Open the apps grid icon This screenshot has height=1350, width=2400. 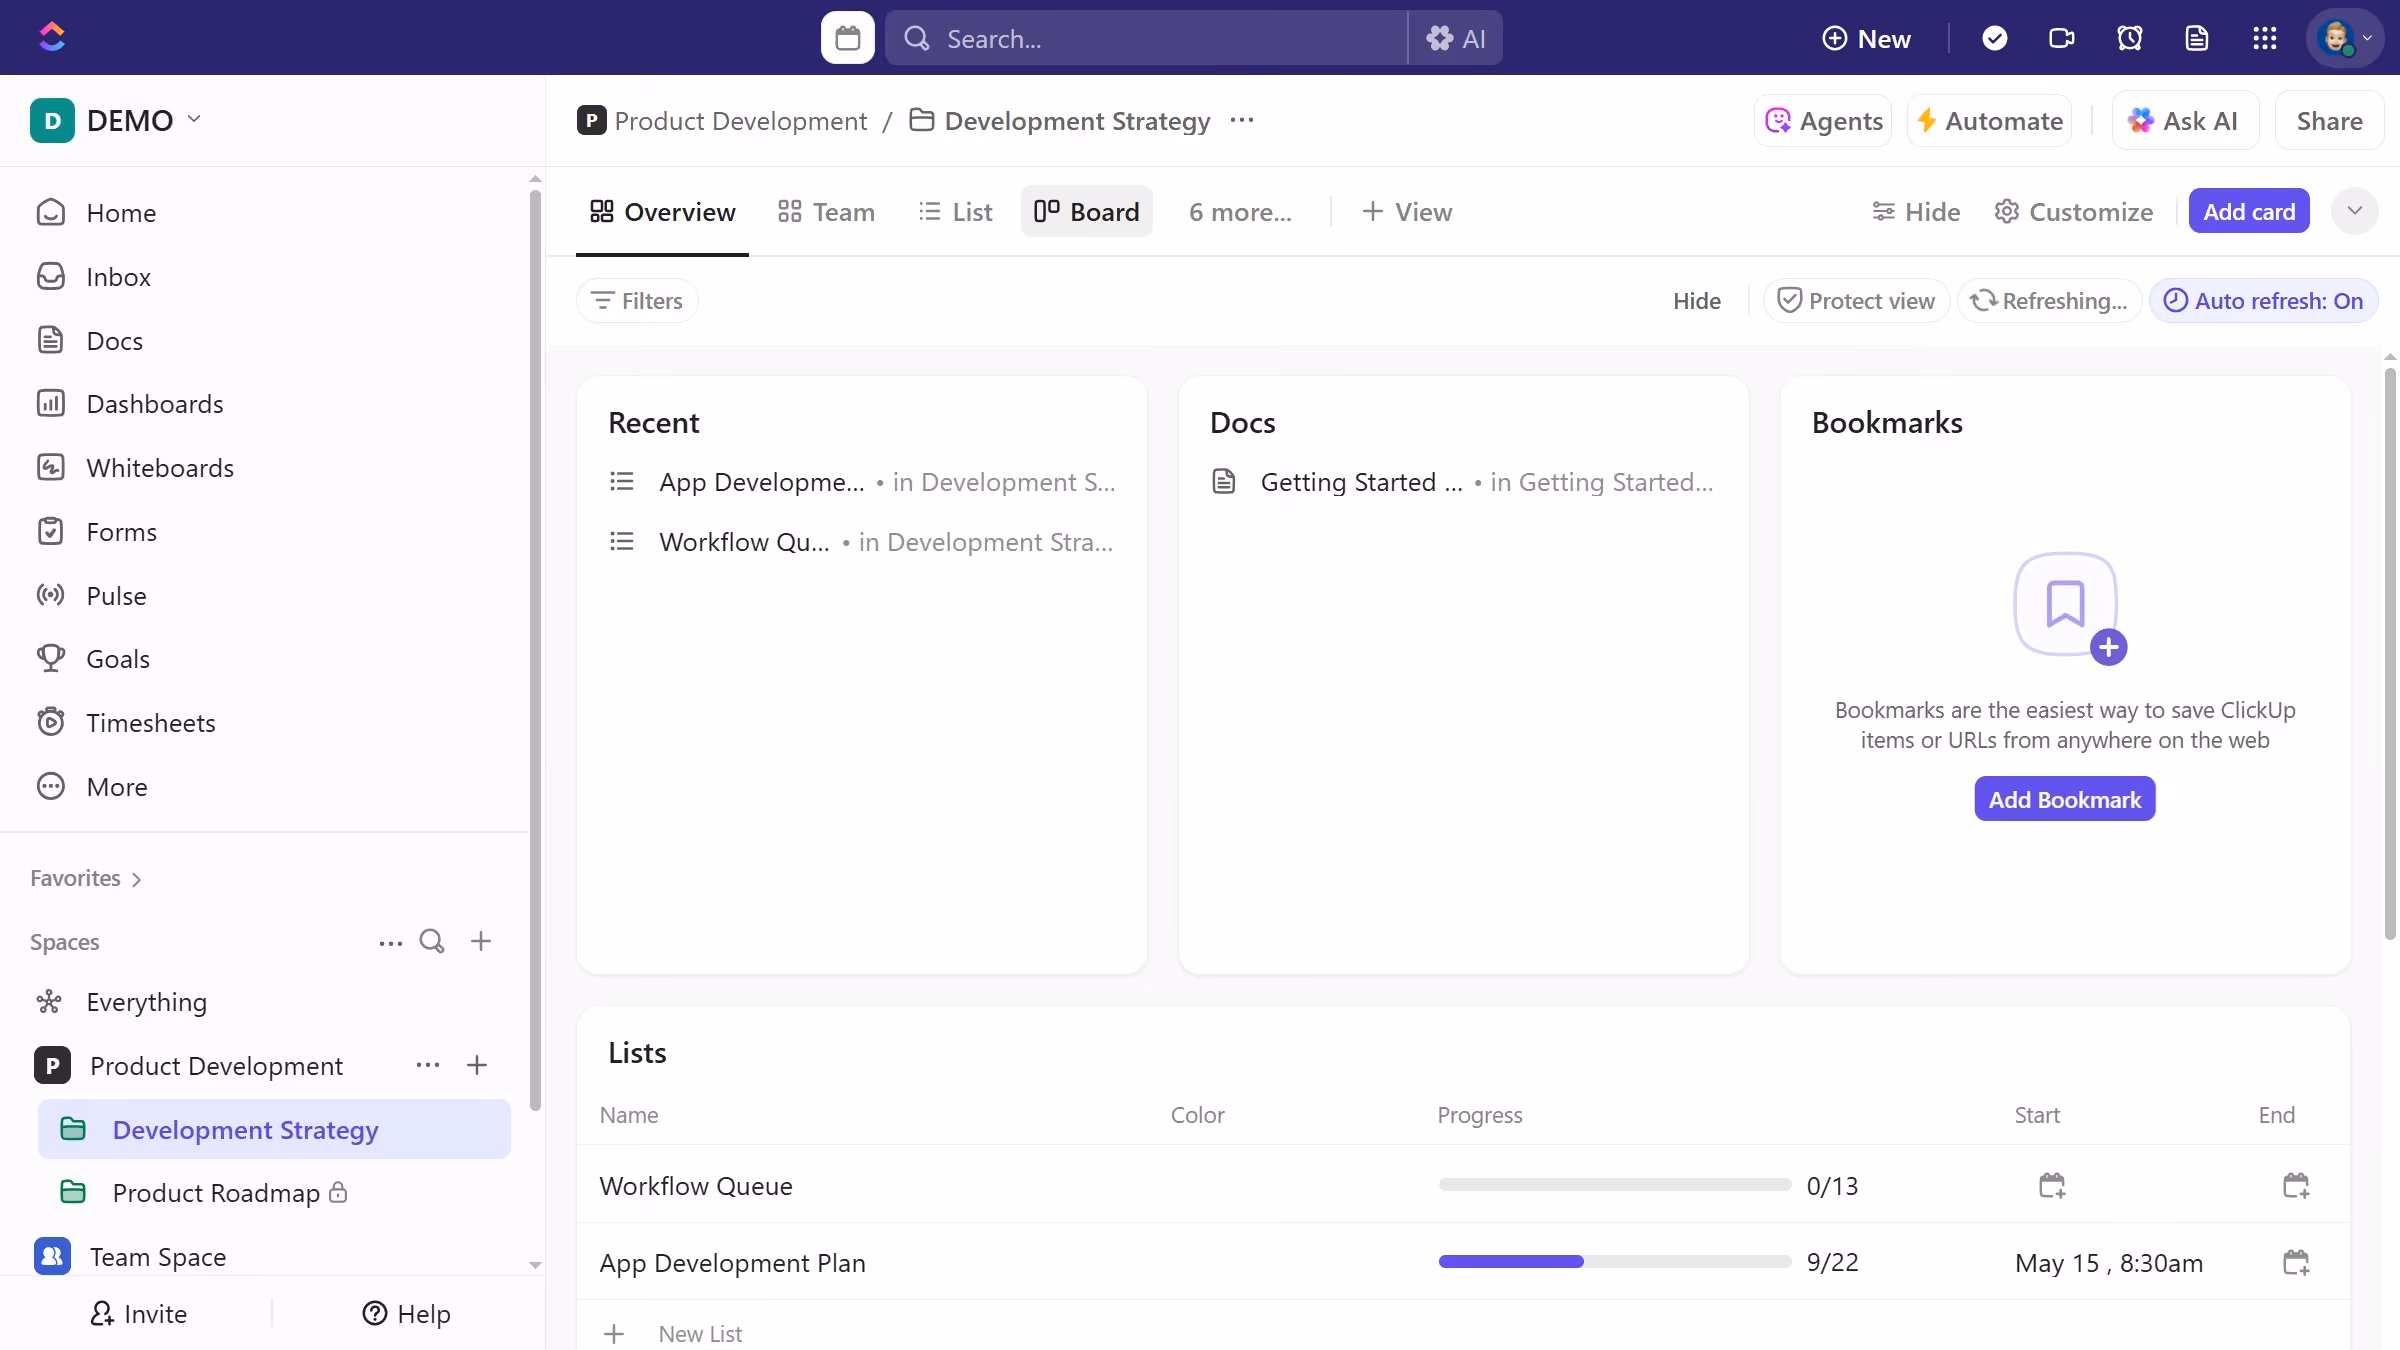tap(2264, 38)
